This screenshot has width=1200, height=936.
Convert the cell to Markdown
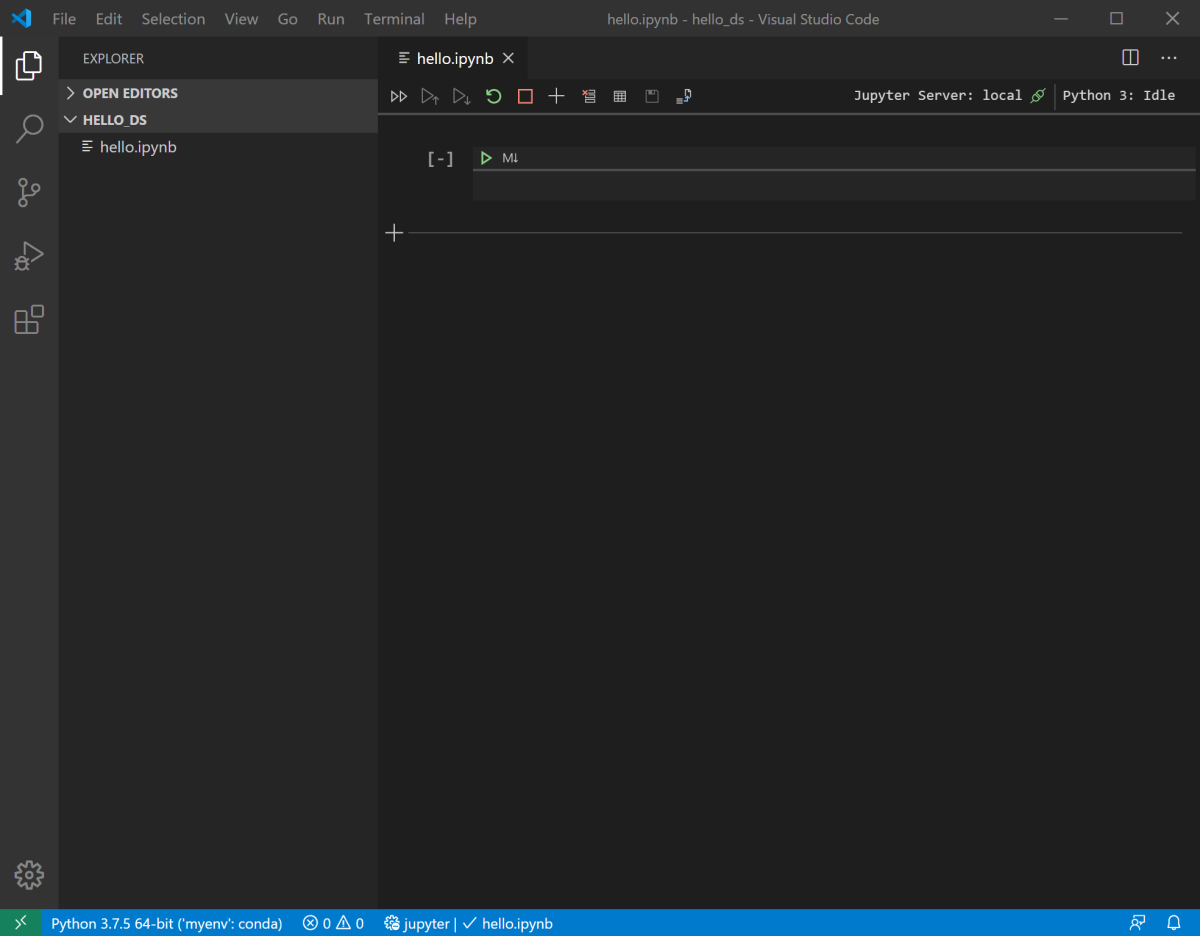click(x=510, y=157)
